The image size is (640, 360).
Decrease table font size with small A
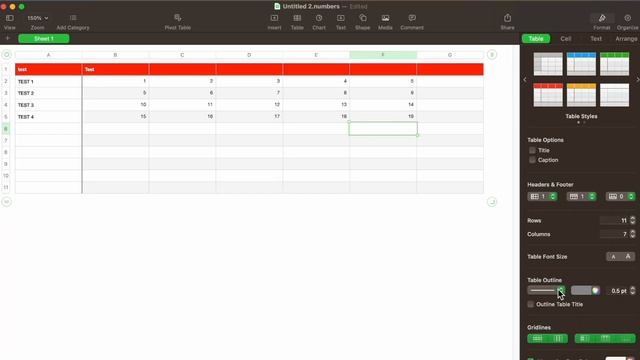point(613,257)
